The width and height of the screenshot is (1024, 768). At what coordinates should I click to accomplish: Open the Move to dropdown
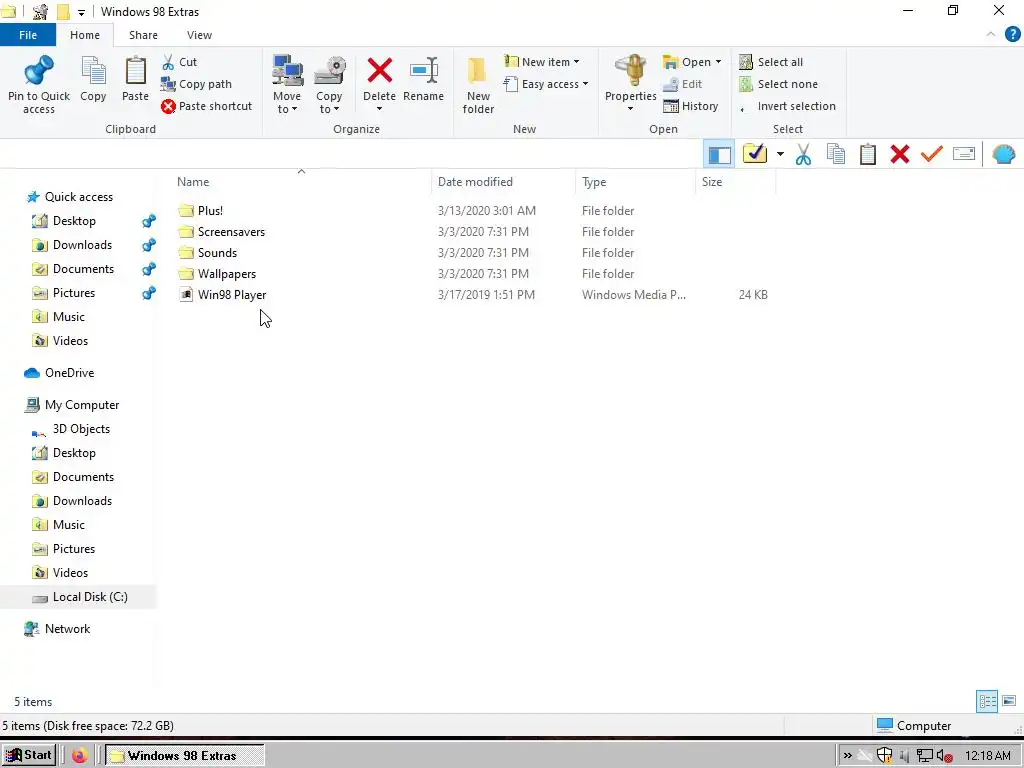pyautogui.click(x=287, y=85)
